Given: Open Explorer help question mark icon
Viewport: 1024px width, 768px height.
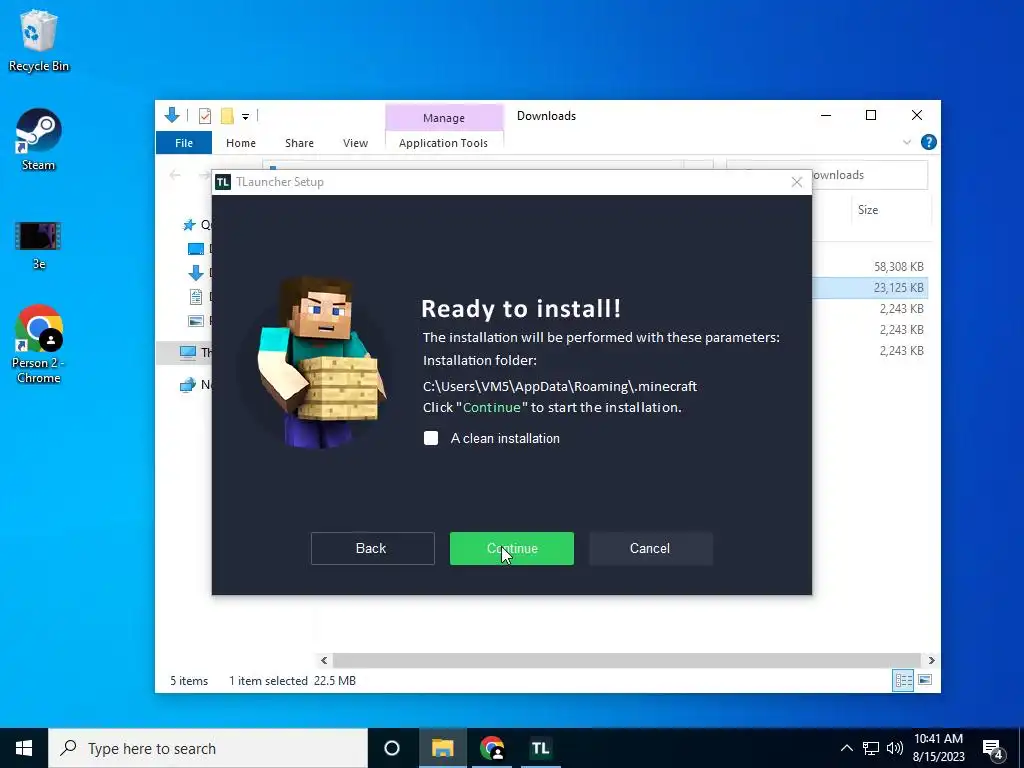Looking at the screenshot, I should (x=928, y=142).
